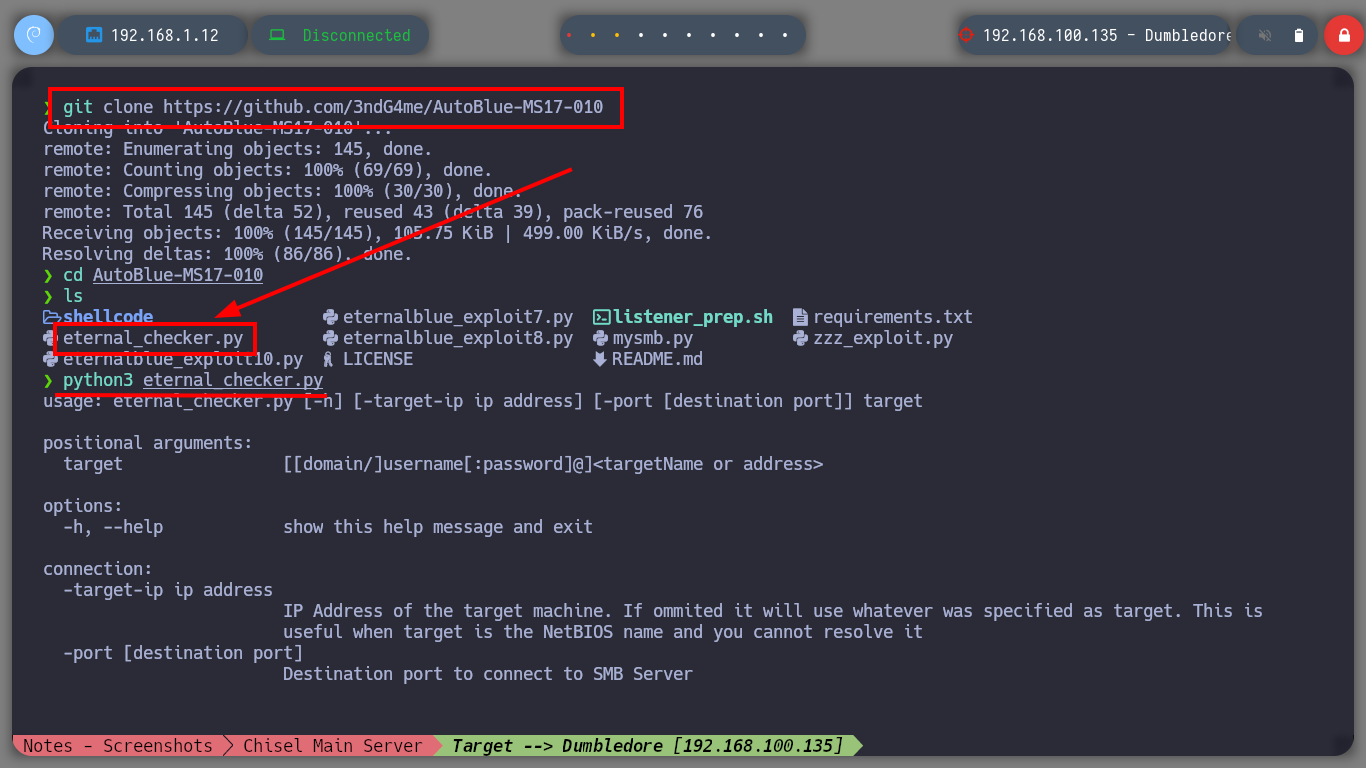1366x768 pixels.
Task: Click the 'remote: Compressing objects' line
Action: click(283, 191)
